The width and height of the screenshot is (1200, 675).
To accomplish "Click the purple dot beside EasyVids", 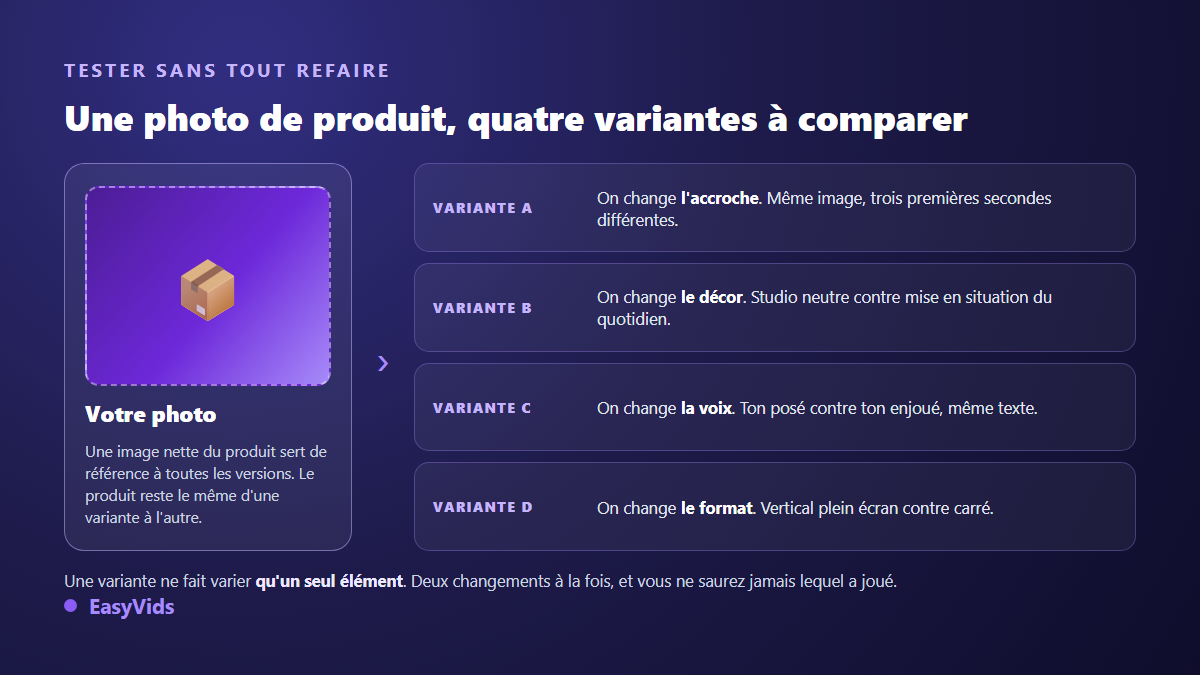I will [x=70, y=606].
